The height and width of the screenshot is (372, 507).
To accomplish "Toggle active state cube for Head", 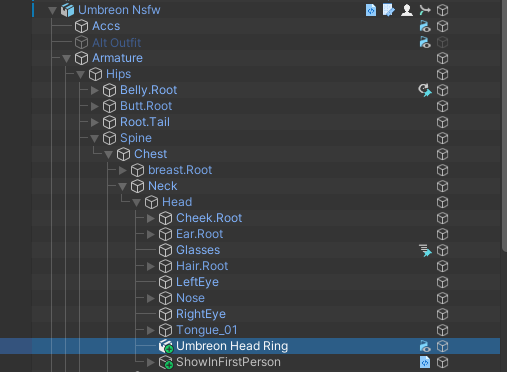I will tap(442, 202).
